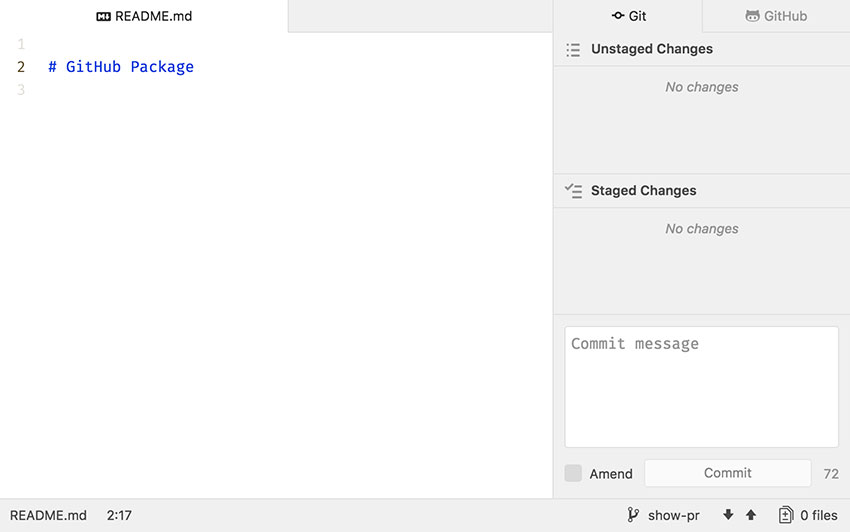Enable the Amend checkbox
This screenshot has width=850, height=532.
(x=573, y=473)
